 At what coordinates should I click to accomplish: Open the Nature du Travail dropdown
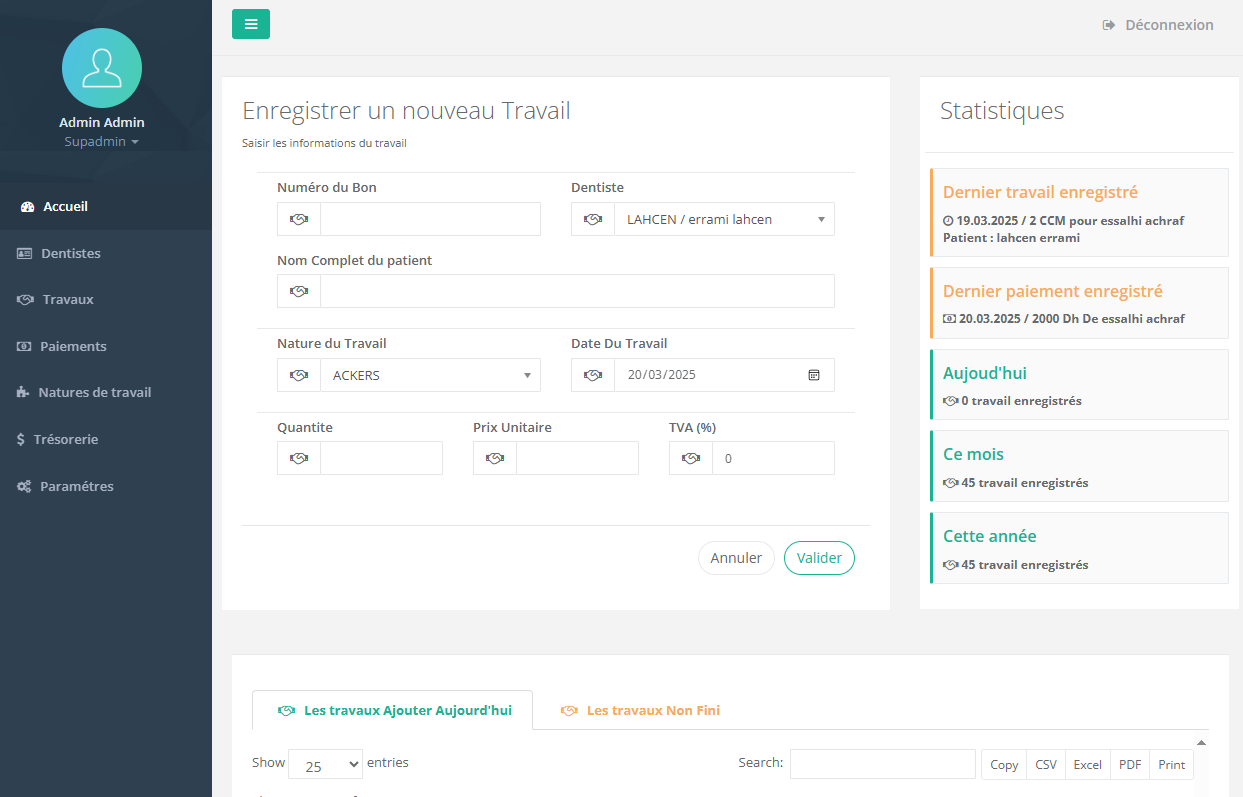point(430,375)
